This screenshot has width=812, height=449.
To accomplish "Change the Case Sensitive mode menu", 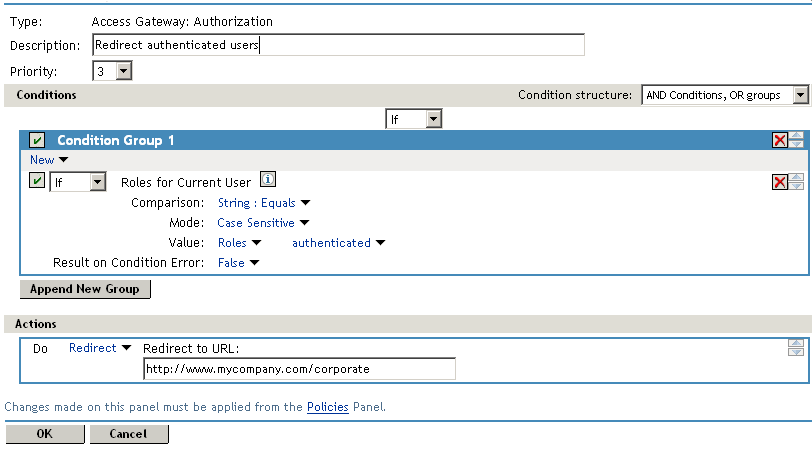I will pyautogui.click(x=263, y=223).
